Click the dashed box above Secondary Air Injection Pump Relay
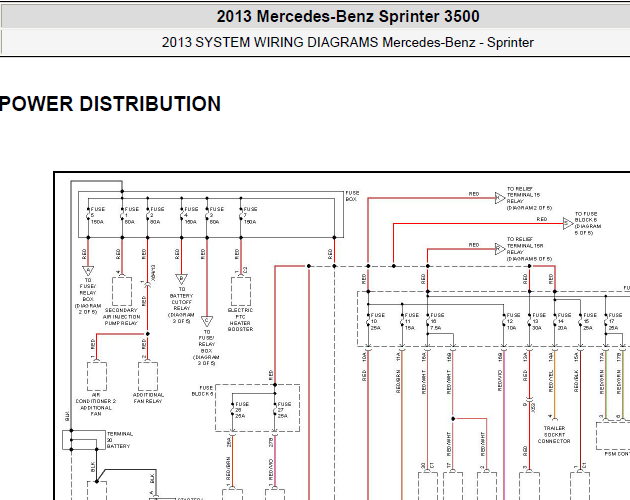The width and height of the screenshot is (630, 500). pos(122,291)
